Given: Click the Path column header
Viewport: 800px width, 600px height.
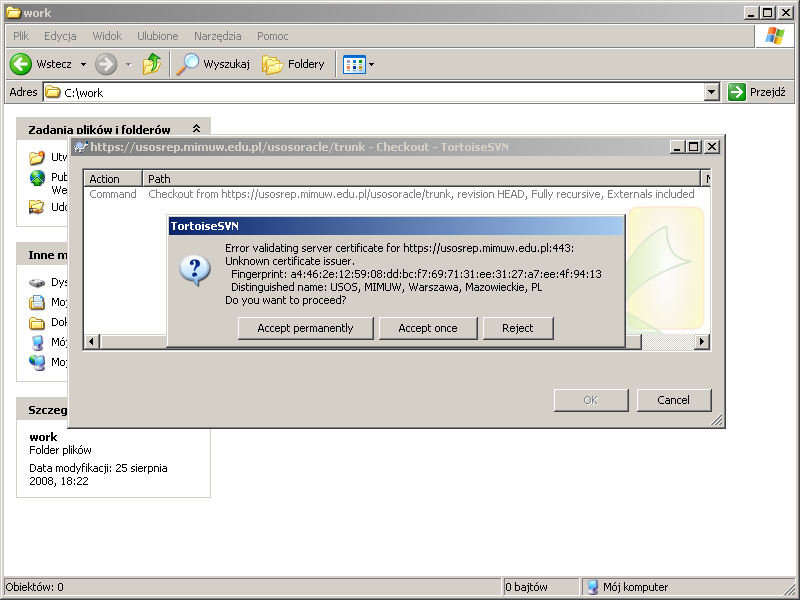Looking at the screenshot, I should (421, 179).
